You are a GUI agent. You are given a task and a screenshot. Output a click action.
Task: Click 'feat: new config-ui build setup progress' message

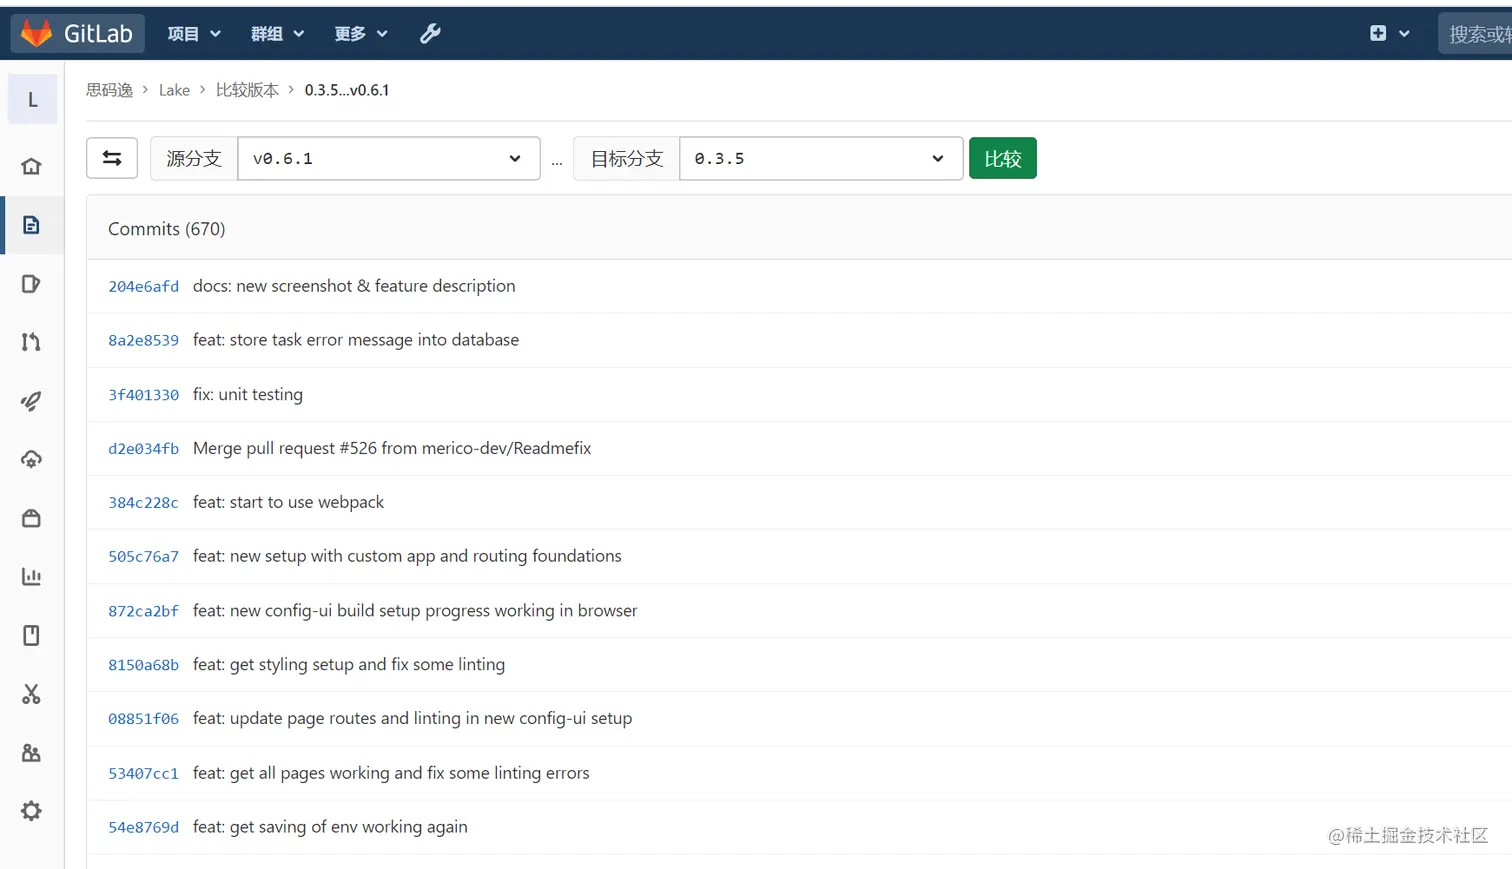(415, 610)
